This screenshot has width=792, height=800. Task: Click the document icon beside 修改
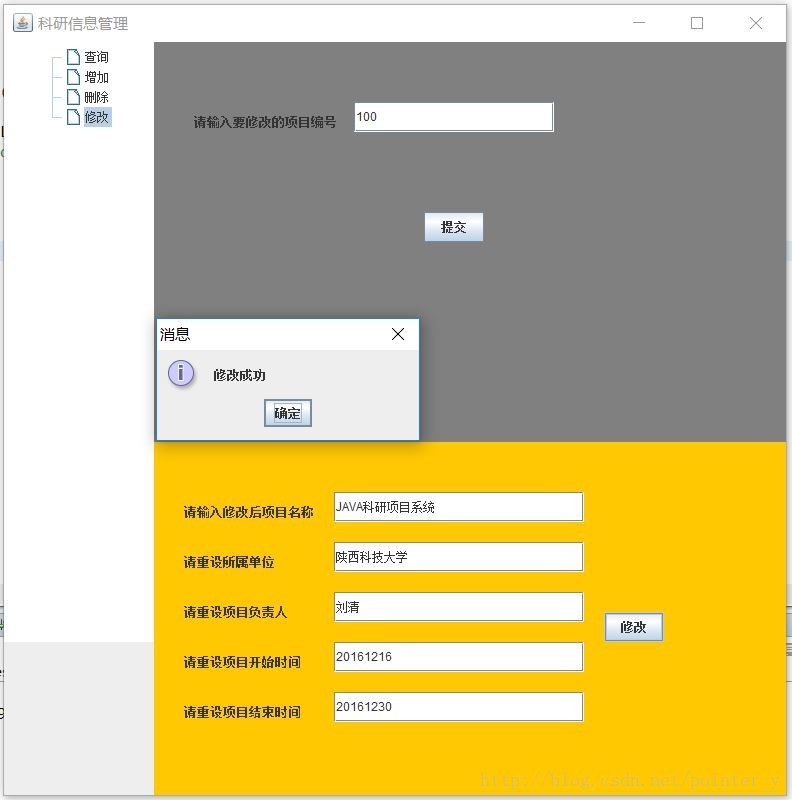click(x=73, y=117)
